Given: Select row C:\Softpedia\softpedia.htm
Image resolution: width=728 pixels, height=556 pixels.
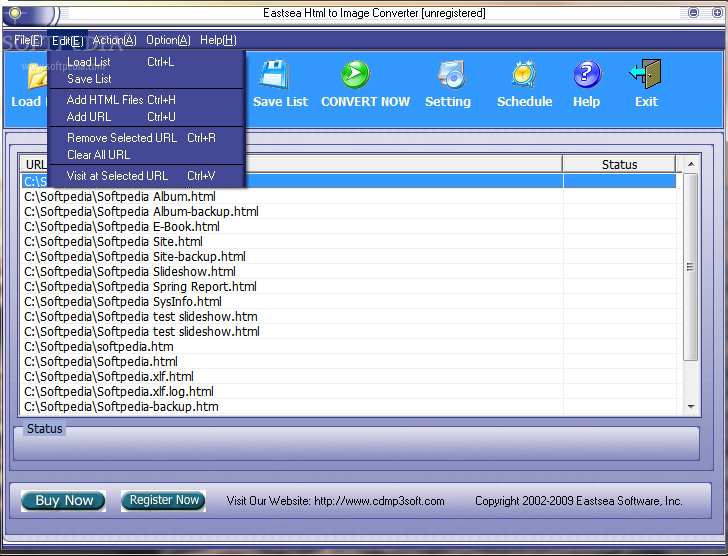Looking at the screenshot, I should [348, 347].
